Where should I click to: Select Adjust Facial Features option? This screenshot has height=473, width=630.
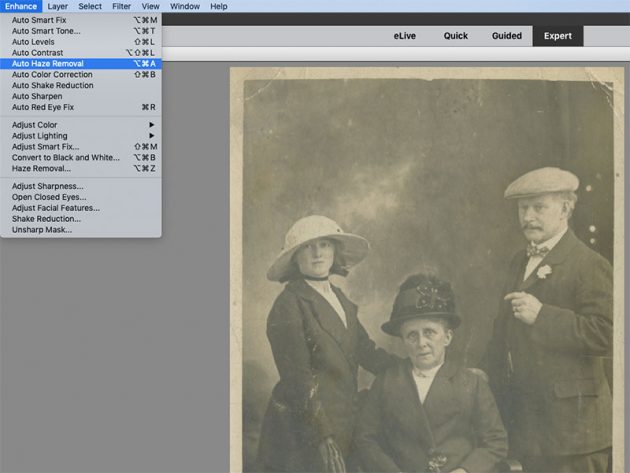[x=81, y=208]
